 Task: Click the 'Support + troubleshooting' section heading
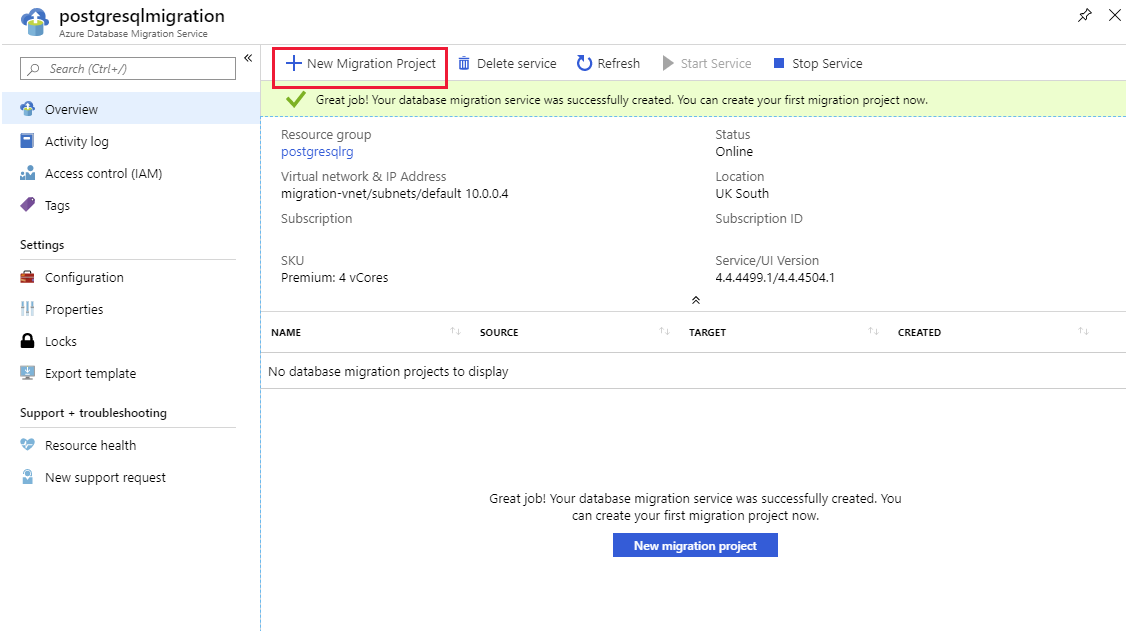click(94, 413)
